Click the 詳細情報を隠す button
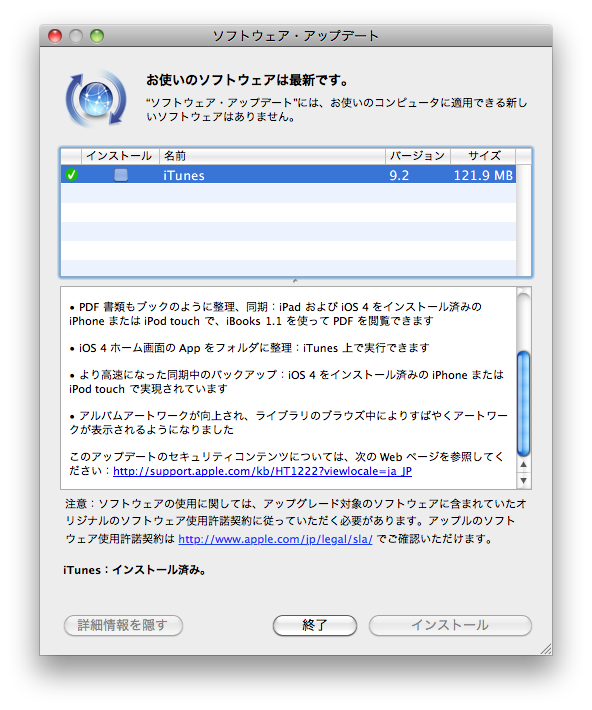This screenshot has height=710, width=592. pos(123,625)
